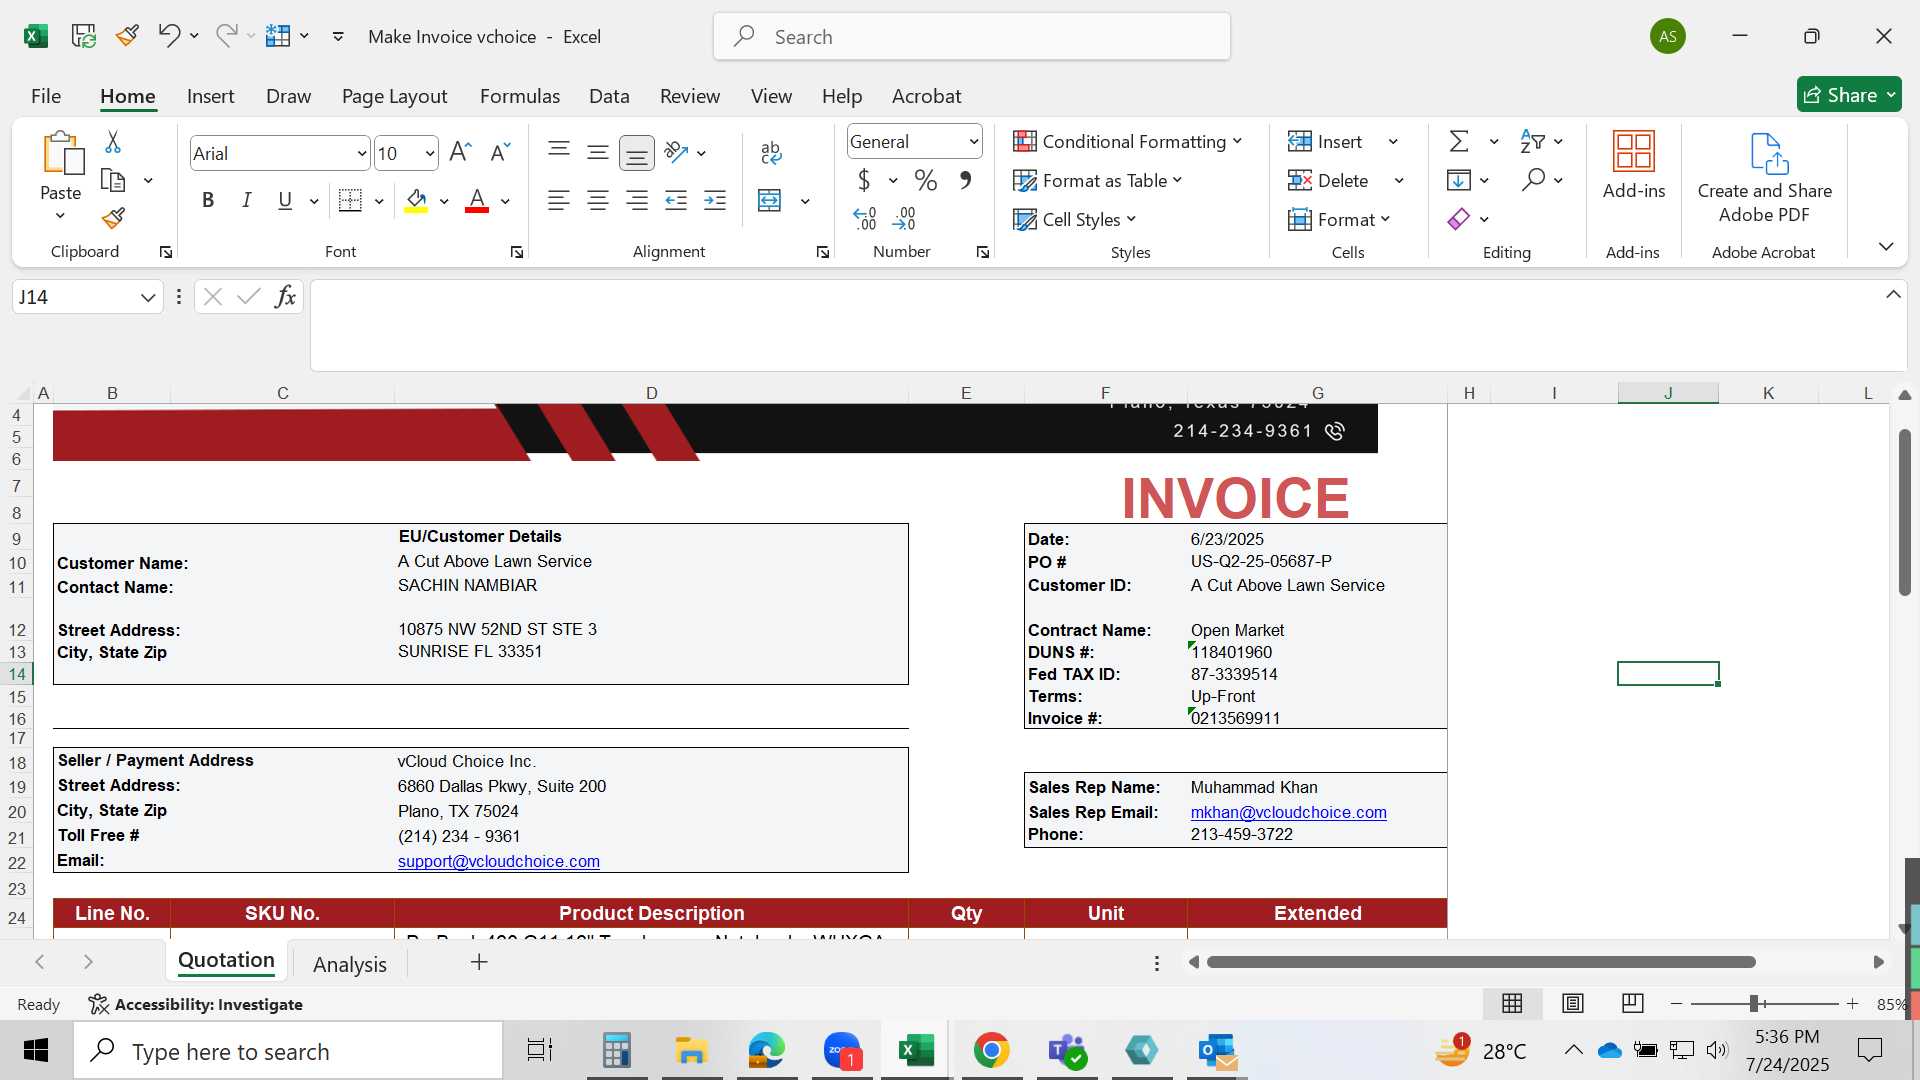Apply Percent Style format

click(x=926, y=181)
